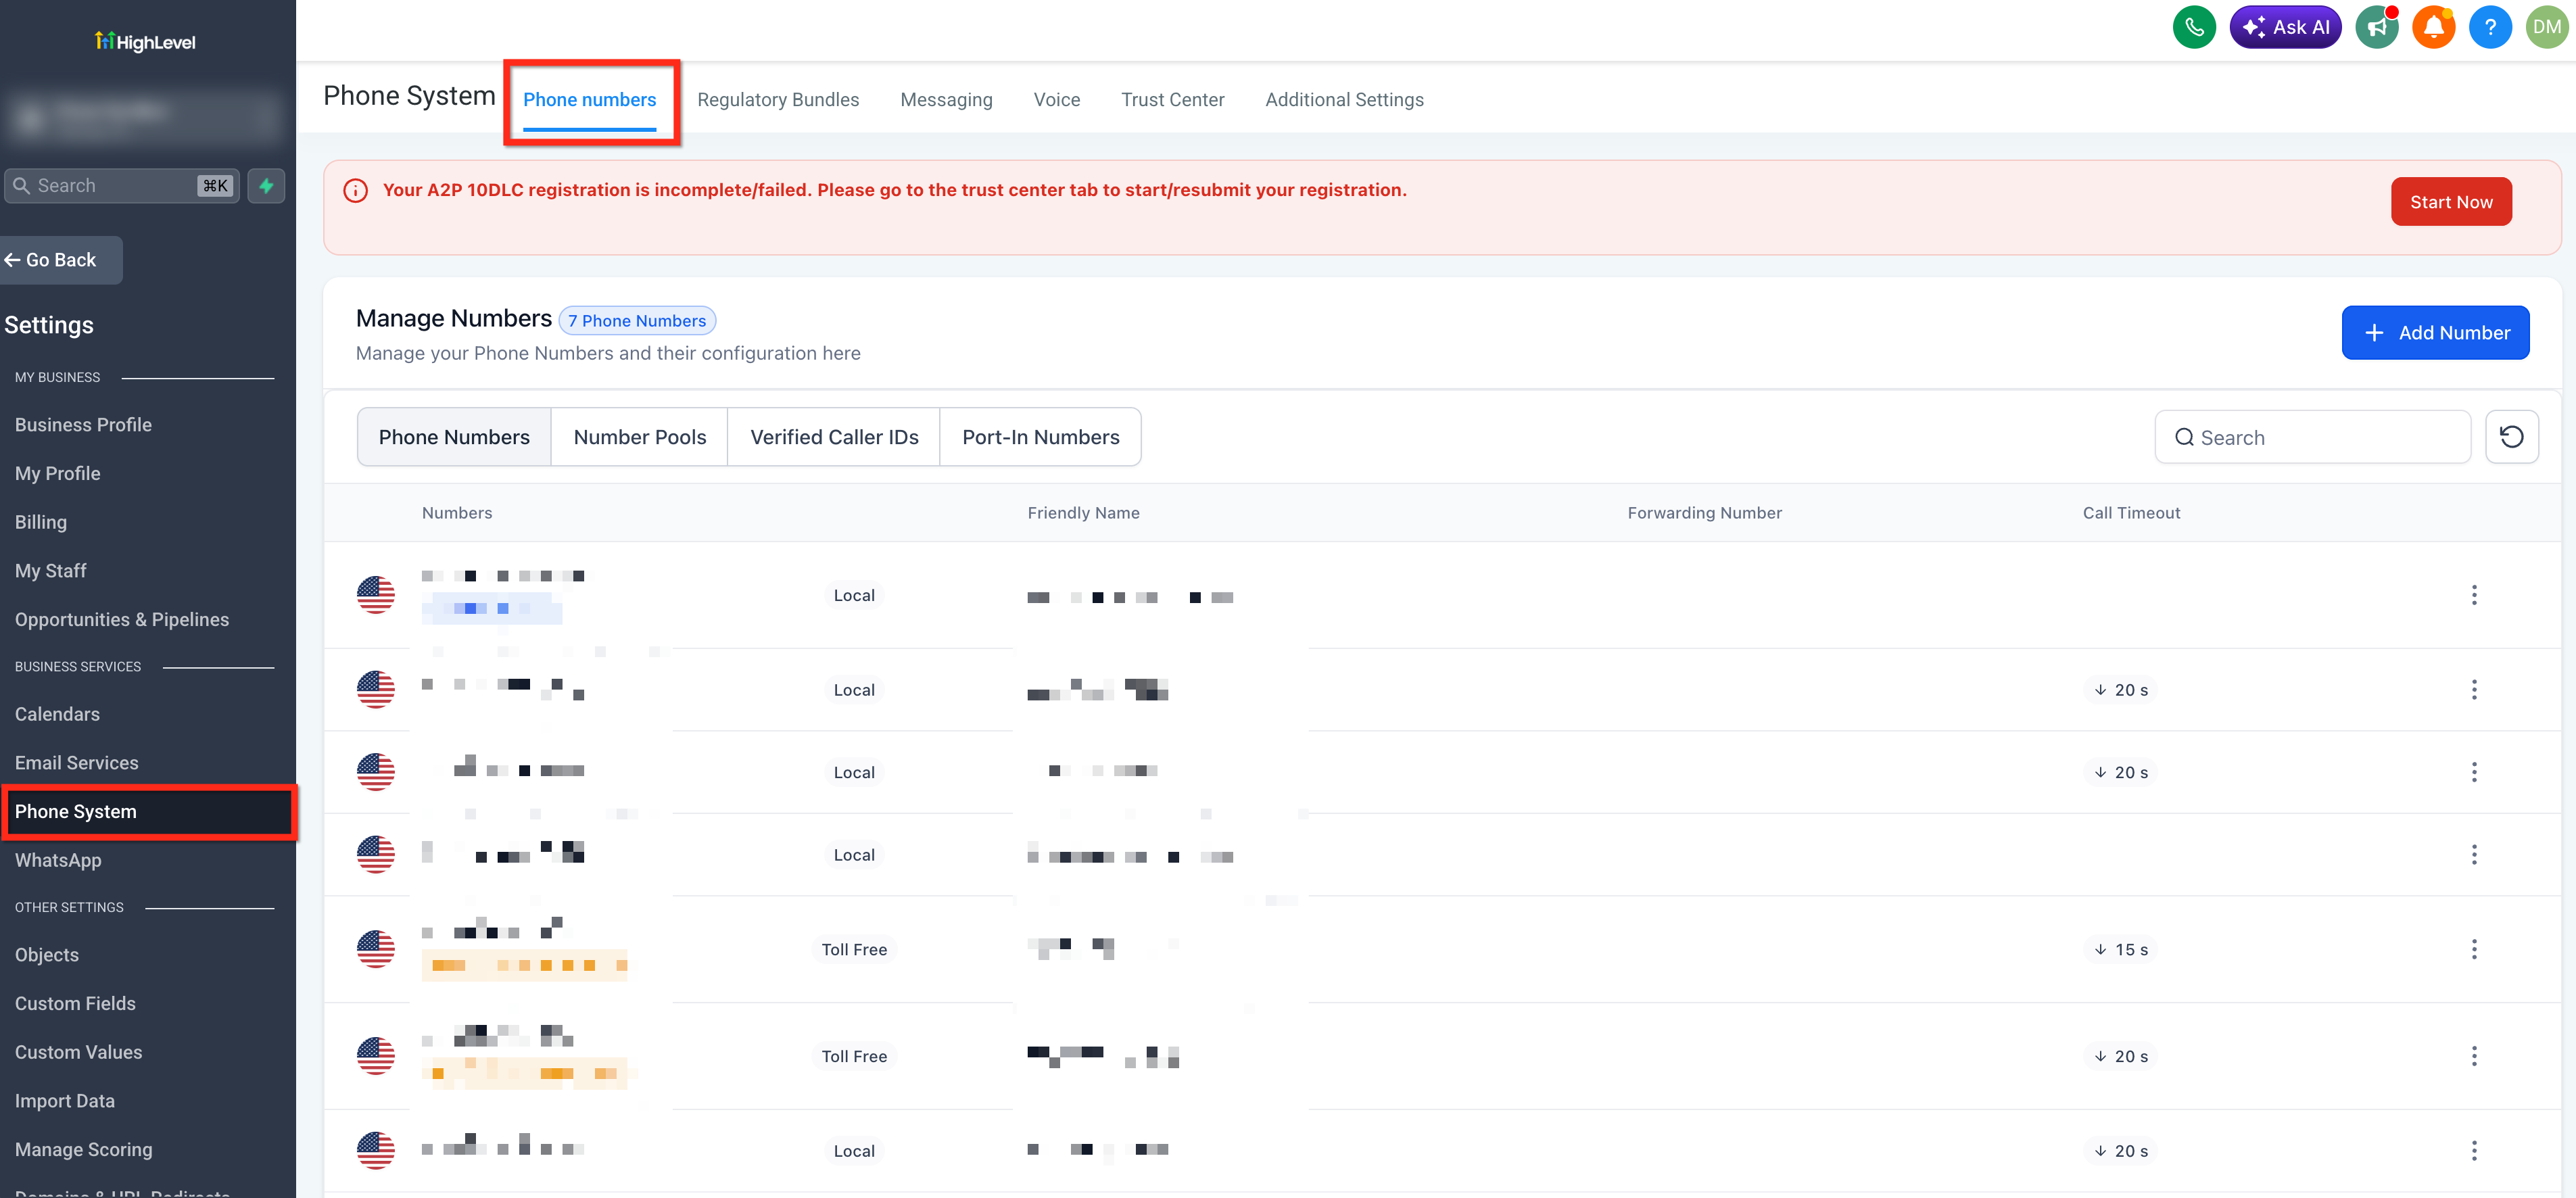Click the Numbers column header
This screenshot has height=1198, width=2576.
pyautogui.click(x=457, y=513)
